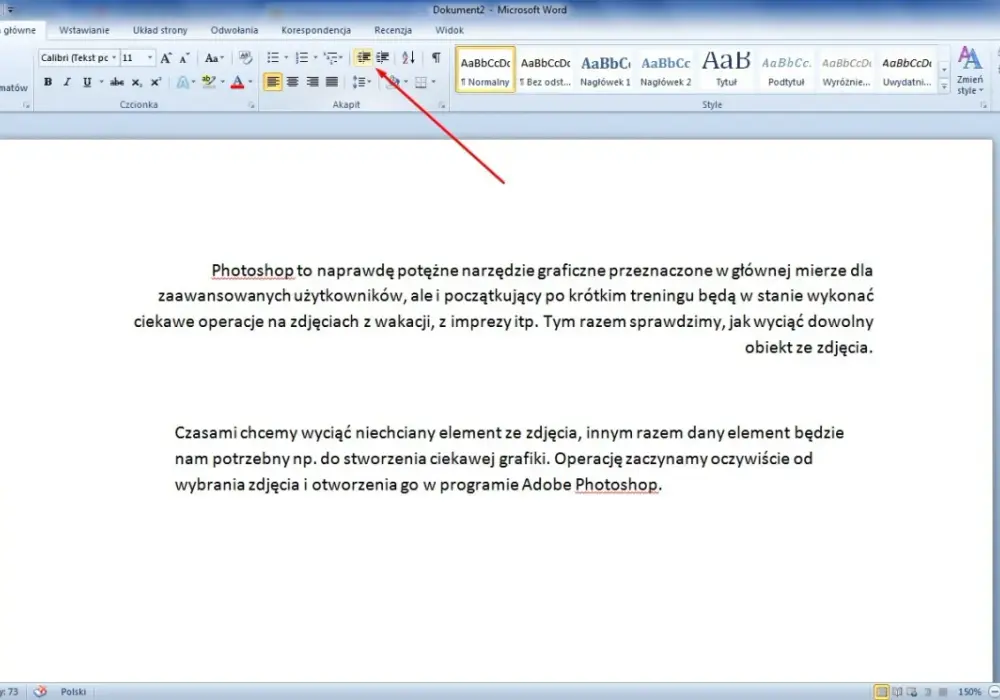
Task: Apply the Nagłówek 2 style
Action: [x=665, y=69]
